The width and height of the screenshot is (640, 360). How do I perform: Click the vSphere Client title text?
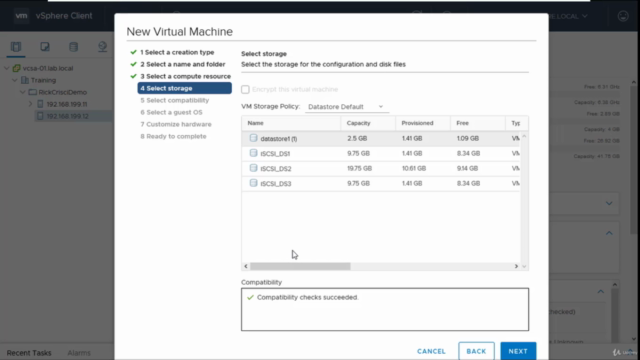64,16
